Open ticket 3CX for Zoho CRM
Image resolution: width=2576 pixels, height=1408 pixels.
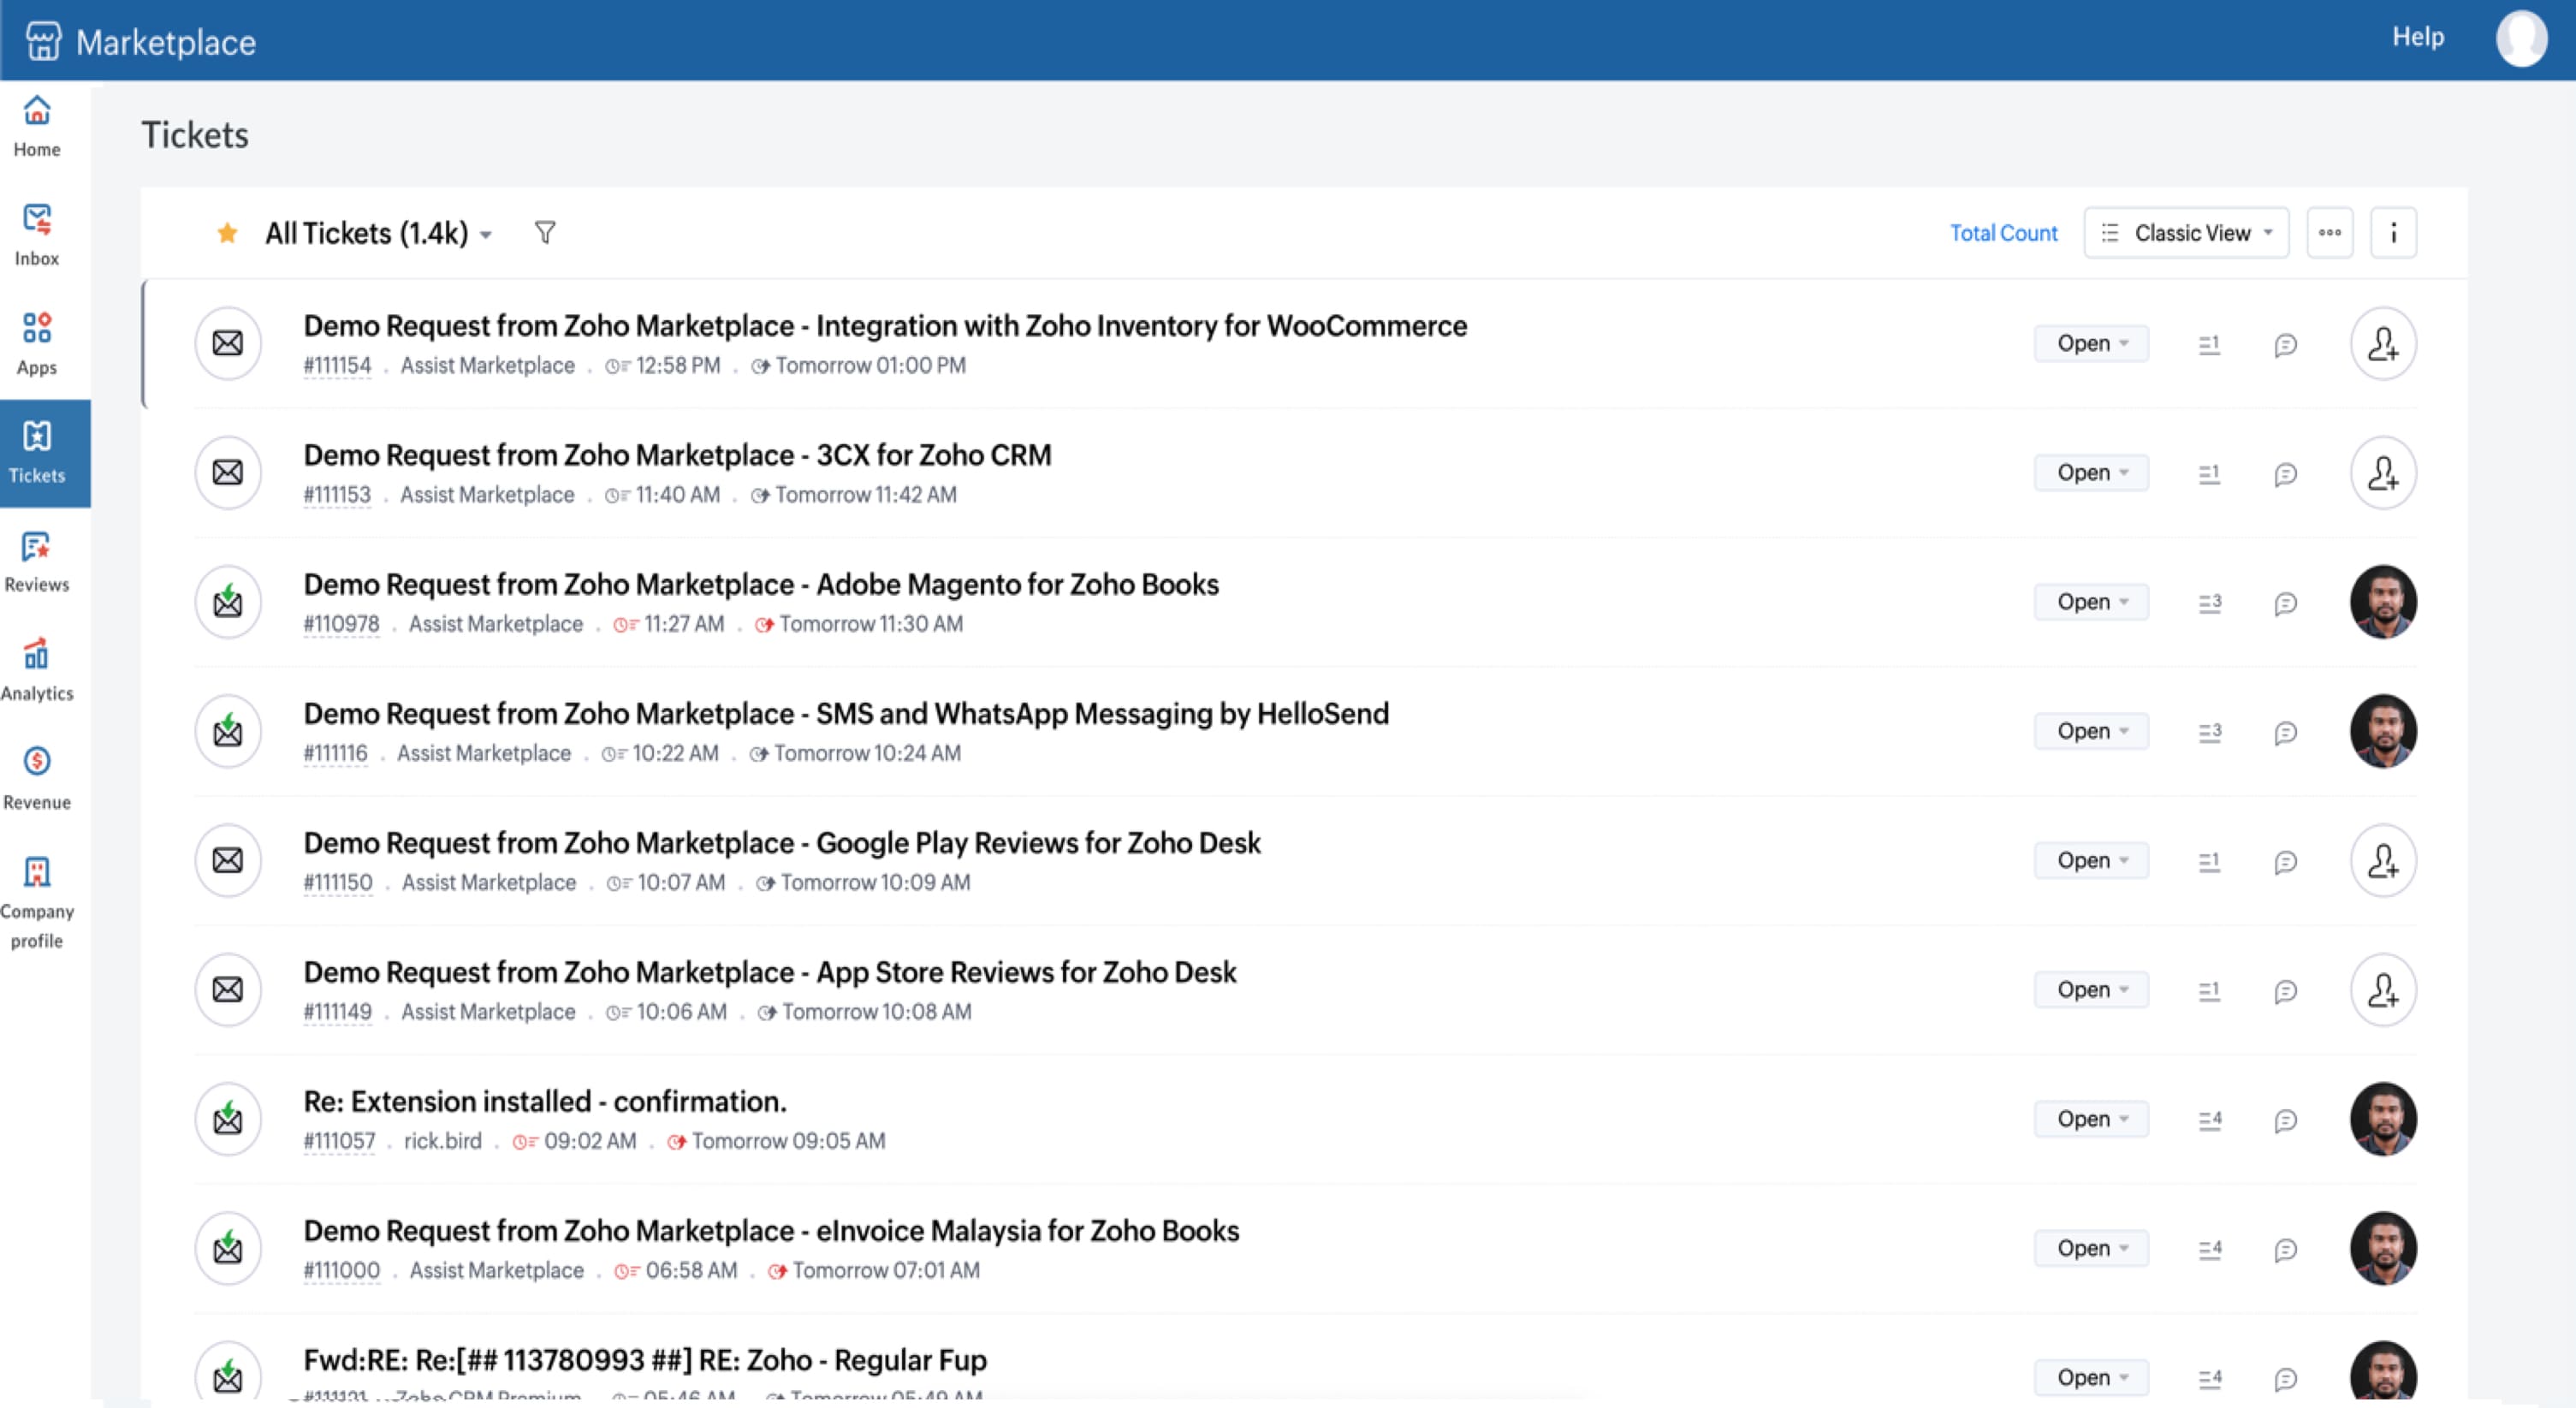[x=677, y=455]
